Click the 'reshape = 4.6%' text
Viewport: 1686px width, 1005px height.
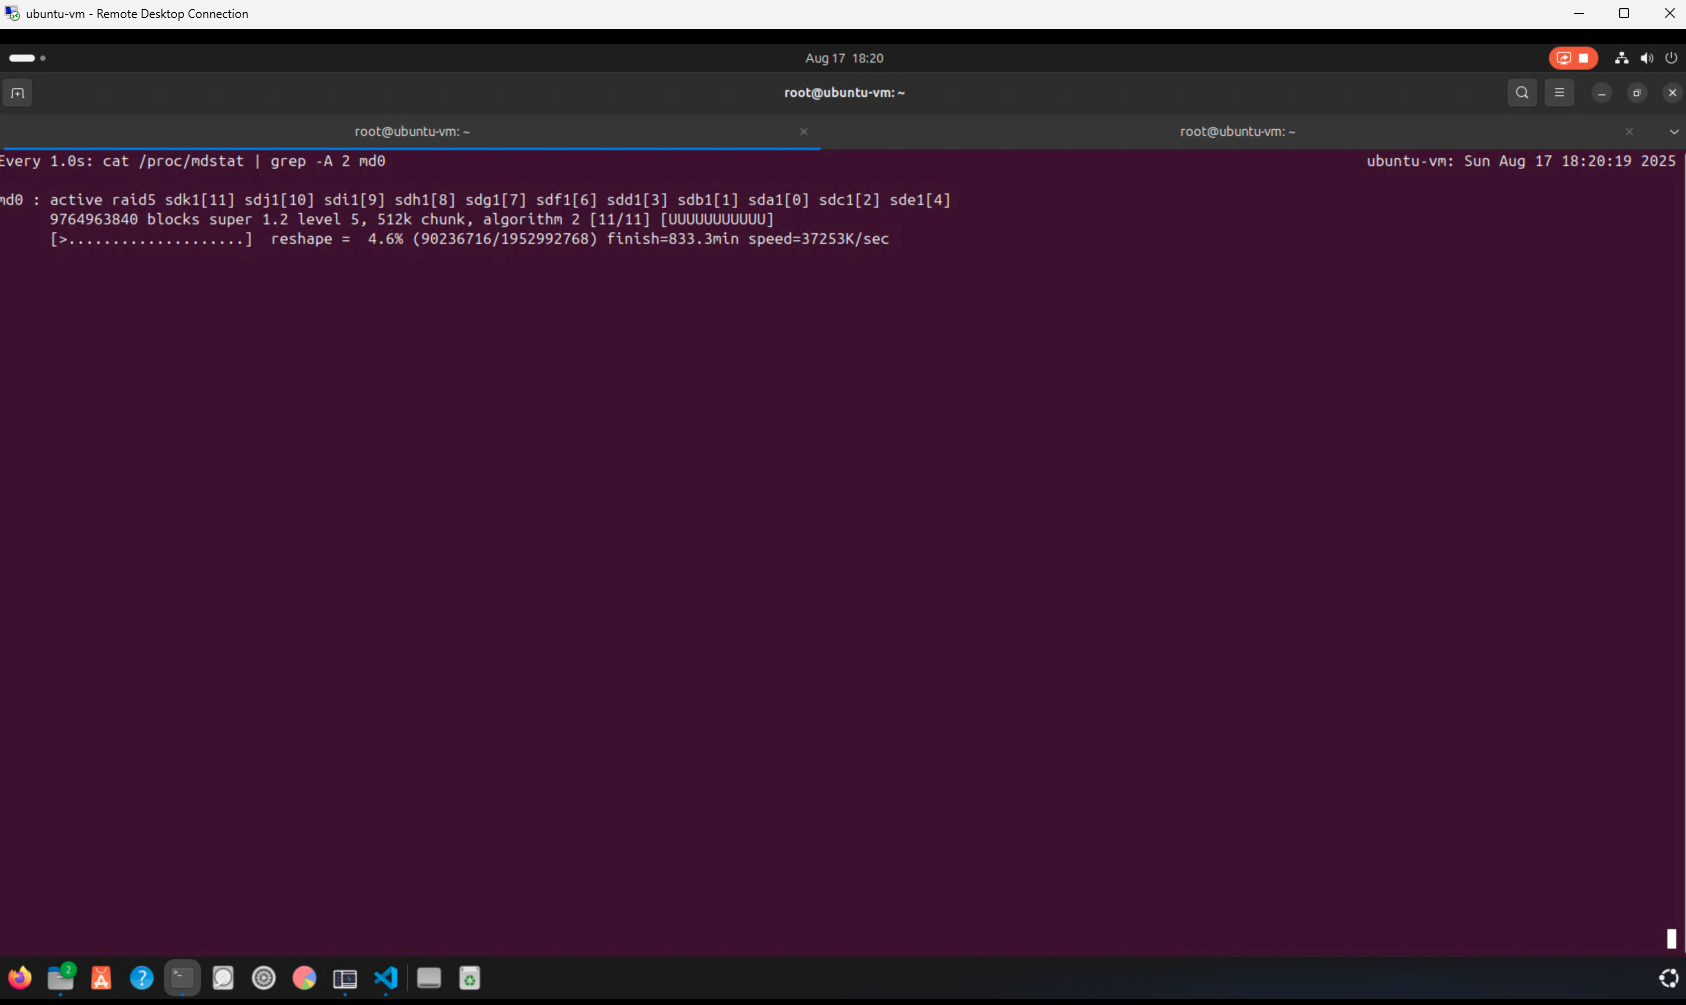pyautogui.click(x=337, y=239)
